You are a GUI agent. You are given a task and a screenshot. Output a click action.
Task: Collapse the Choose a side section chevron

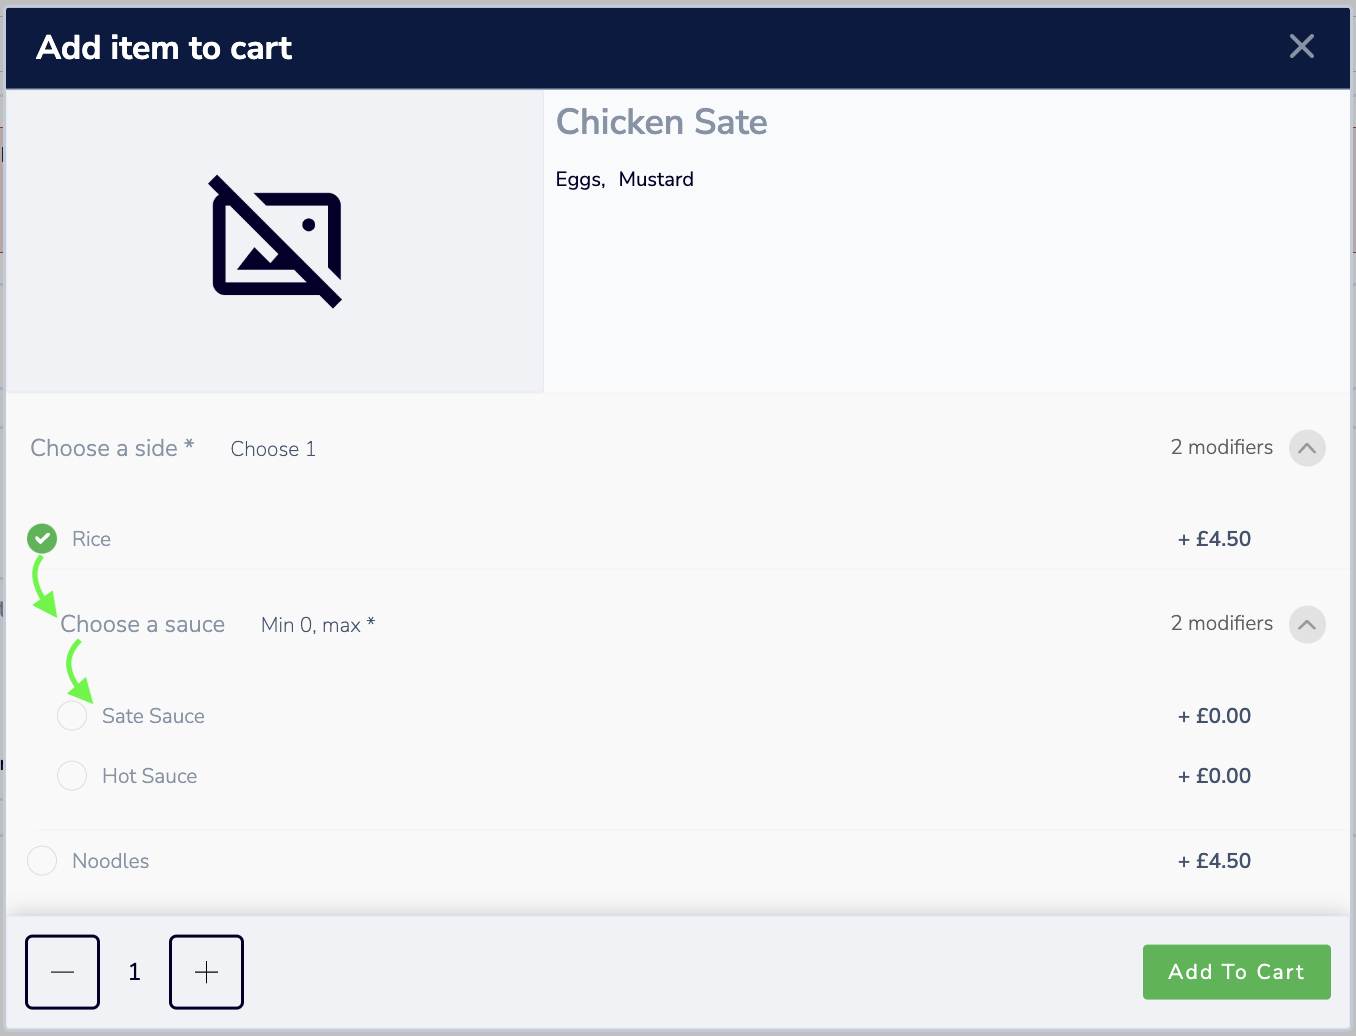[x=1307, y=448]
